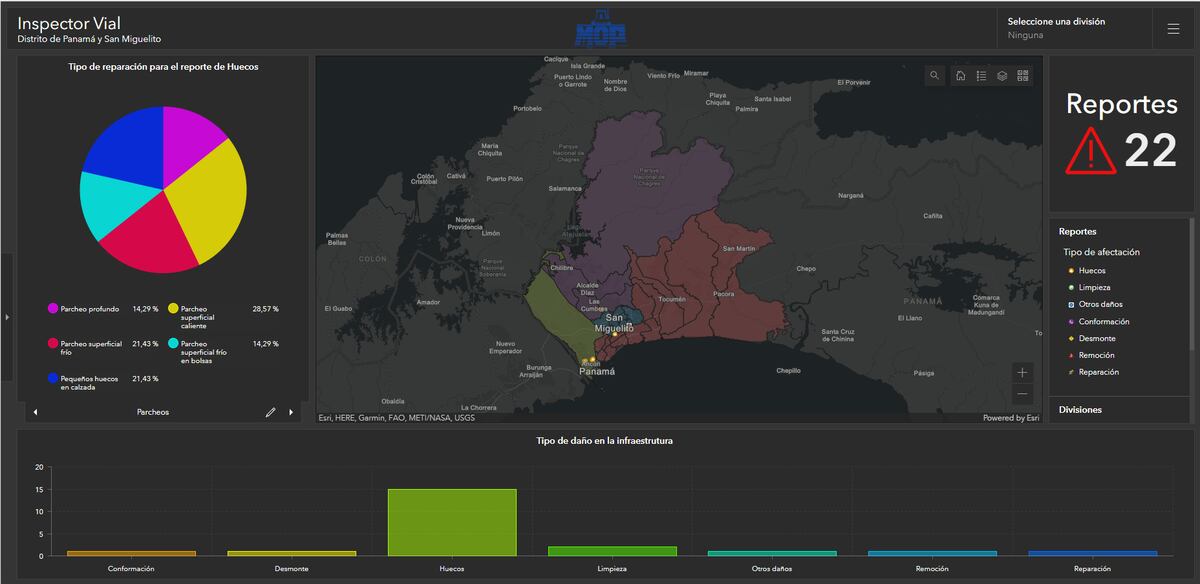Screen dimensions: 1200x584
Task: Expand the collapsed left side panel
Action: click(x=7, y=317)
